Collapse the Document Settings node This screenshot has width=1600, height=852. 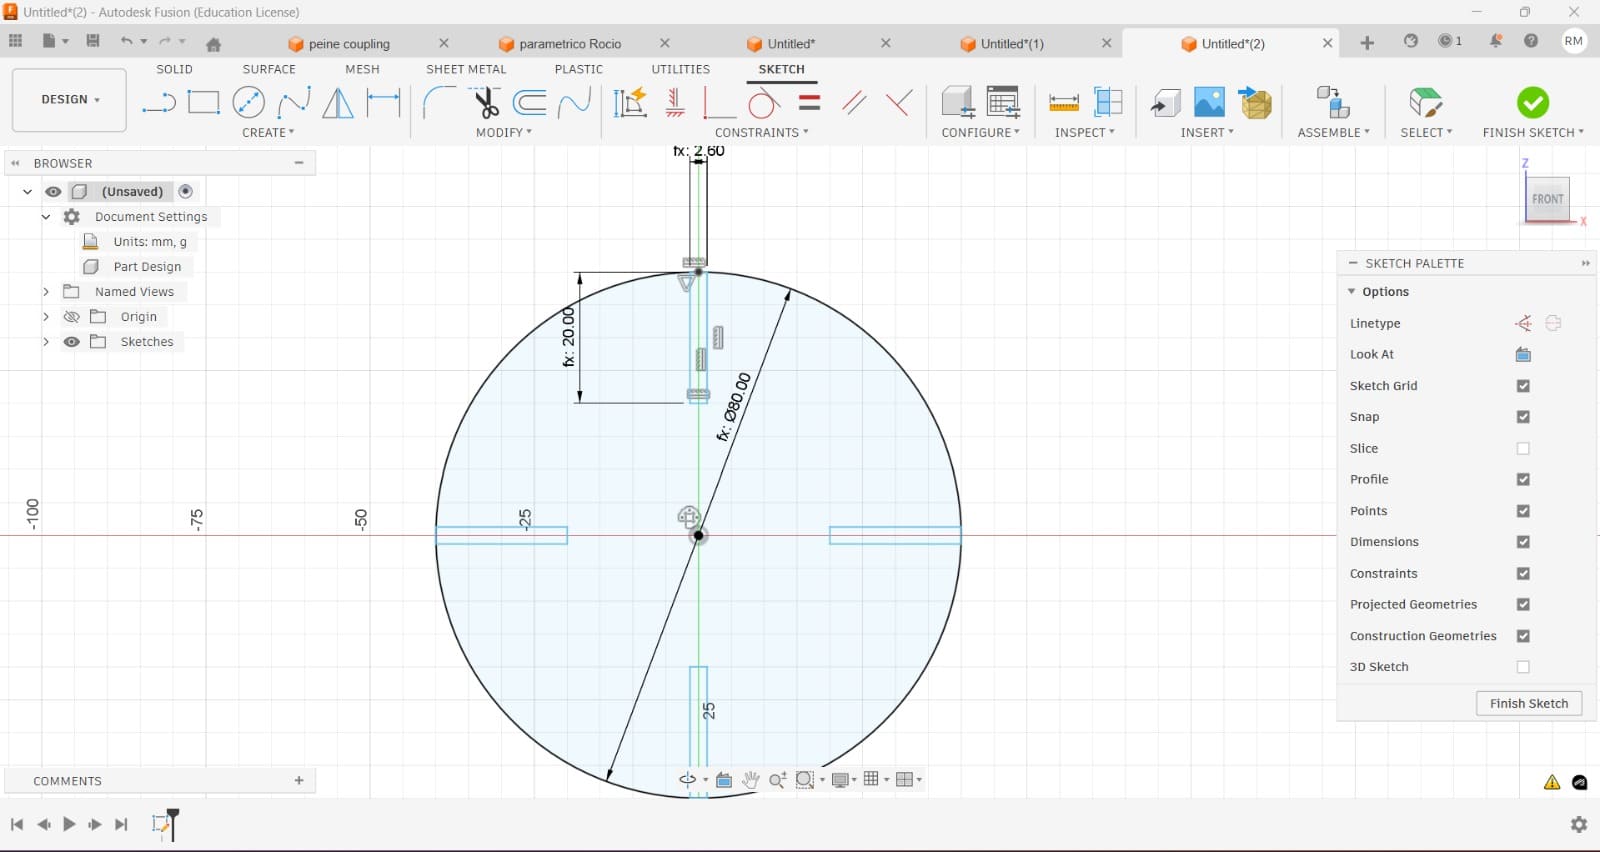(x=45, y=217)
